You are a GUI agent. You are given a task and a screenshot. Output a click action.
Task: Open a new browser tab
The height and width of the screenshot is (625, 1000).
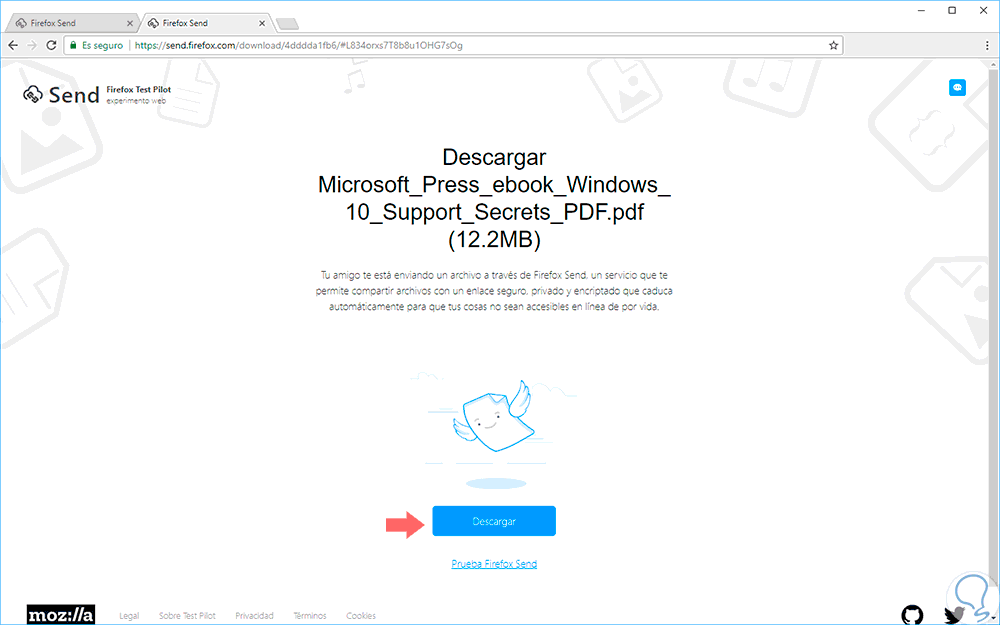pyautogui.click(x=287, y=24)
